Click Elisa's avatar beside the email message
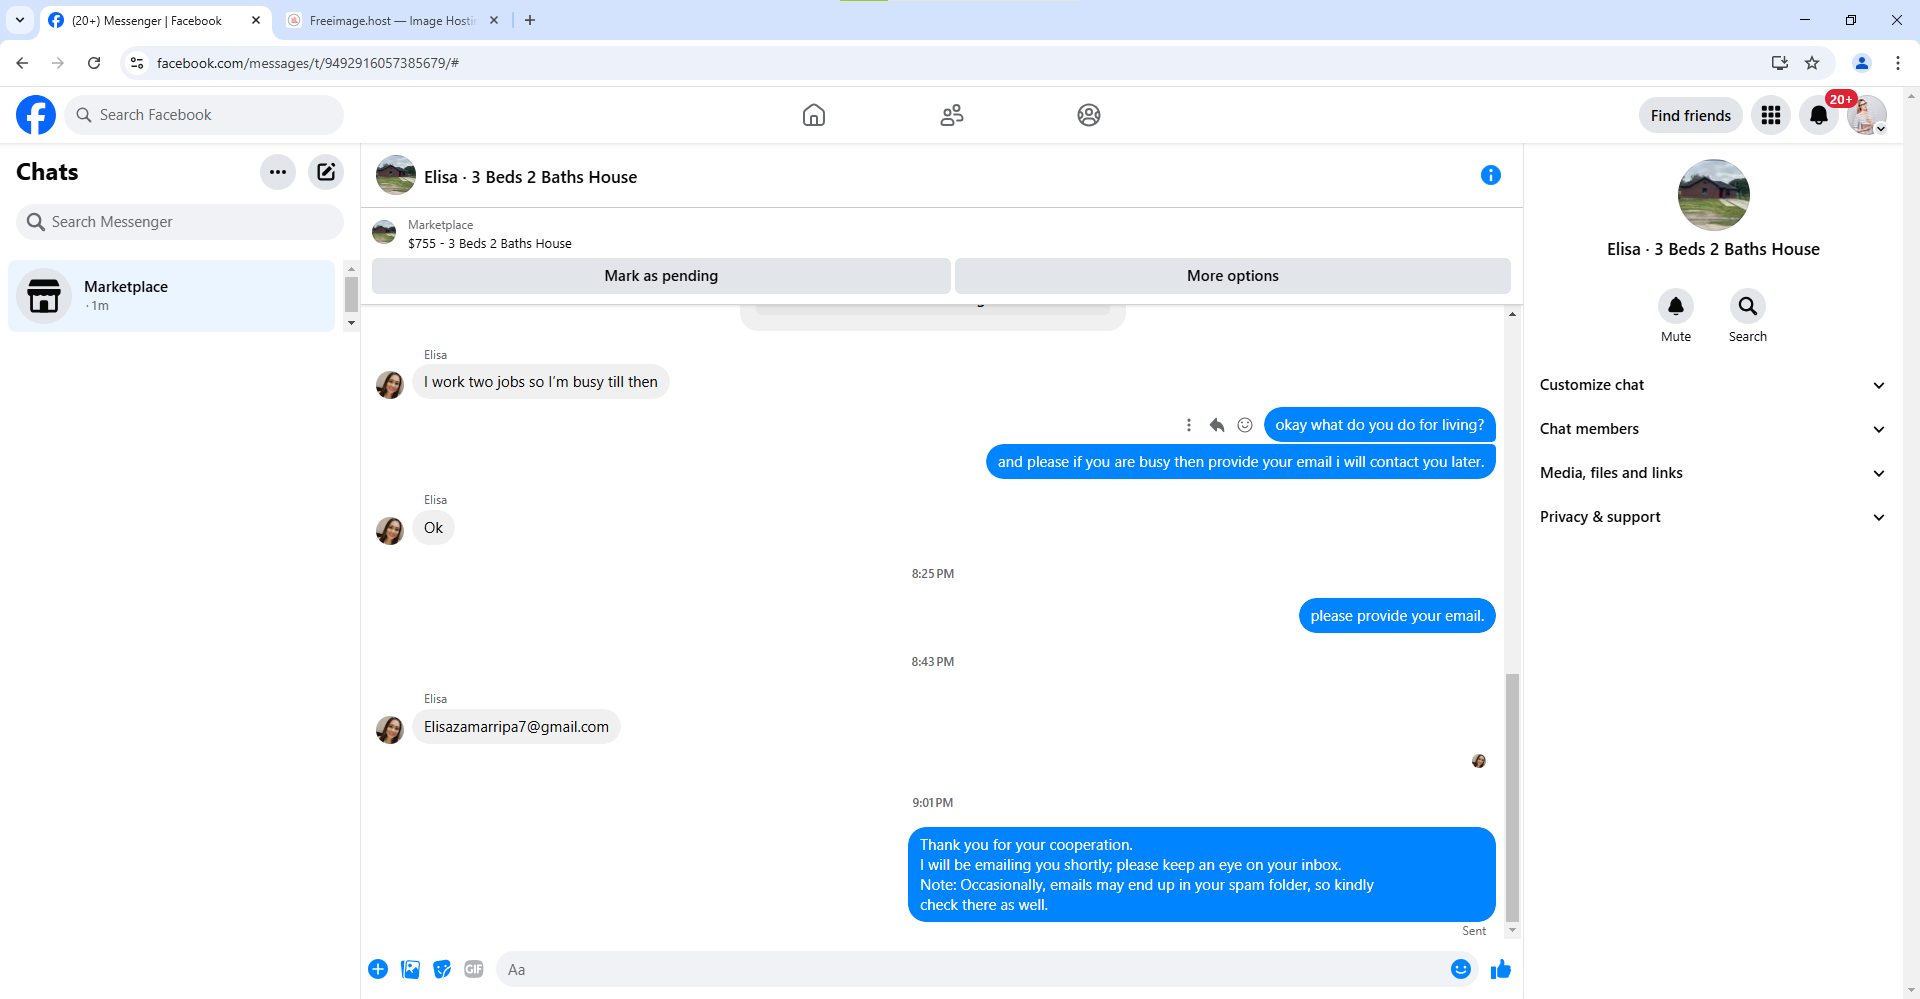This screenshot has height=999, width=1920. [x=390, y=730]
